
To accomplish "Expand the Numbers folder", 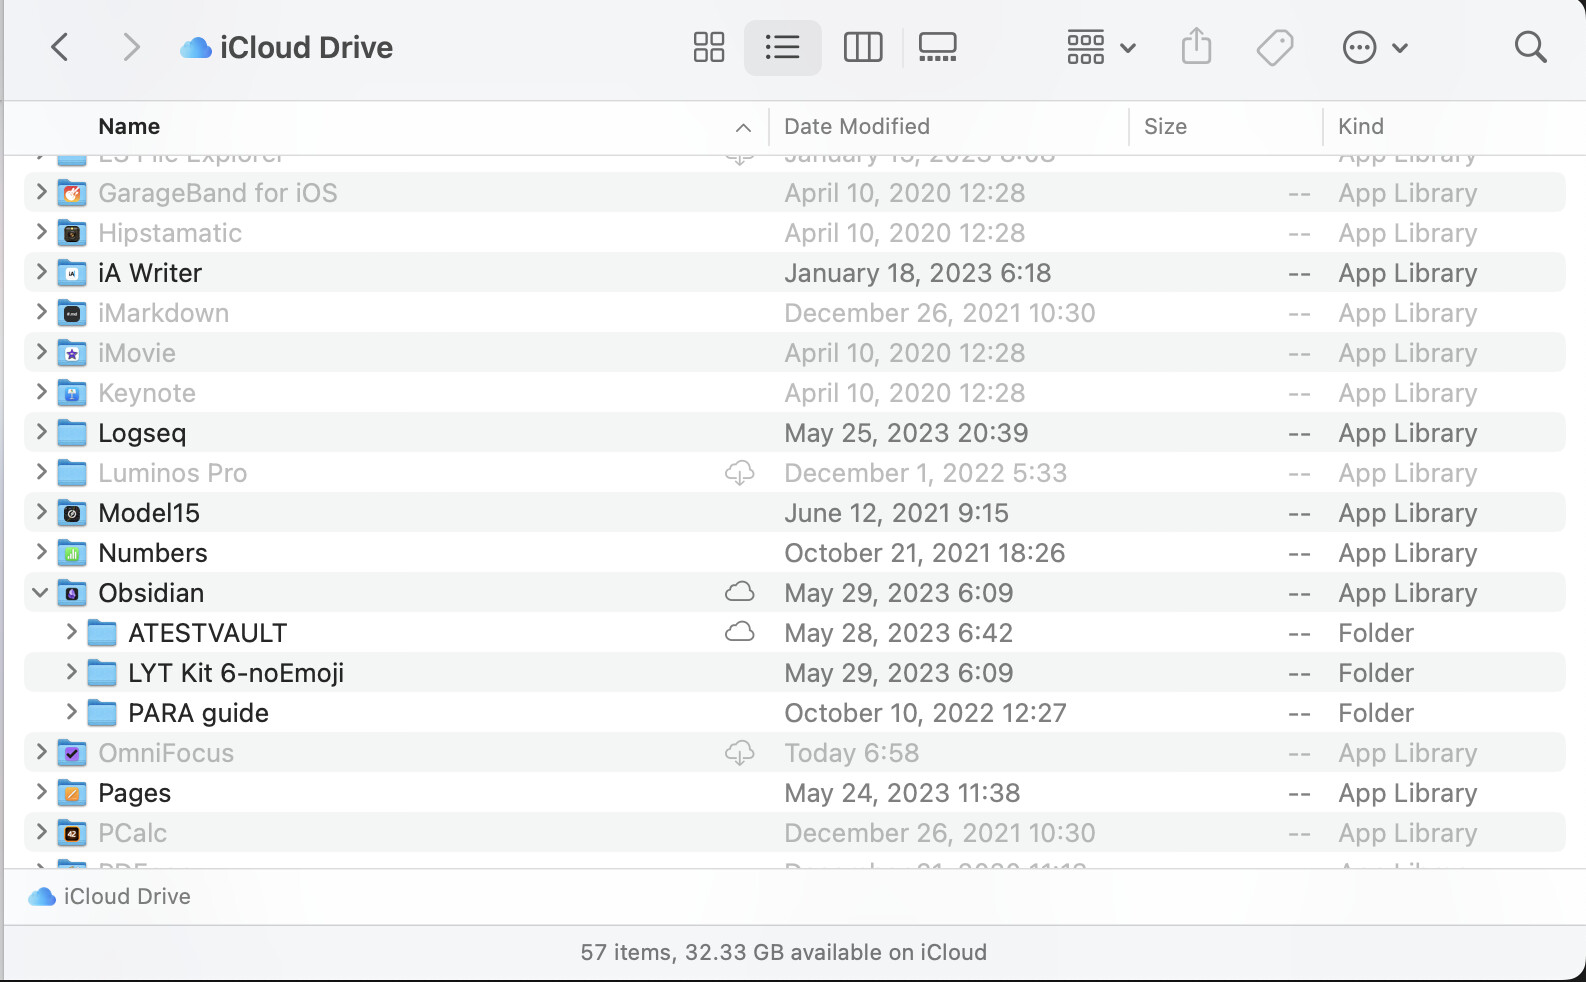I will pyautogui.click(x=41, y=552).
